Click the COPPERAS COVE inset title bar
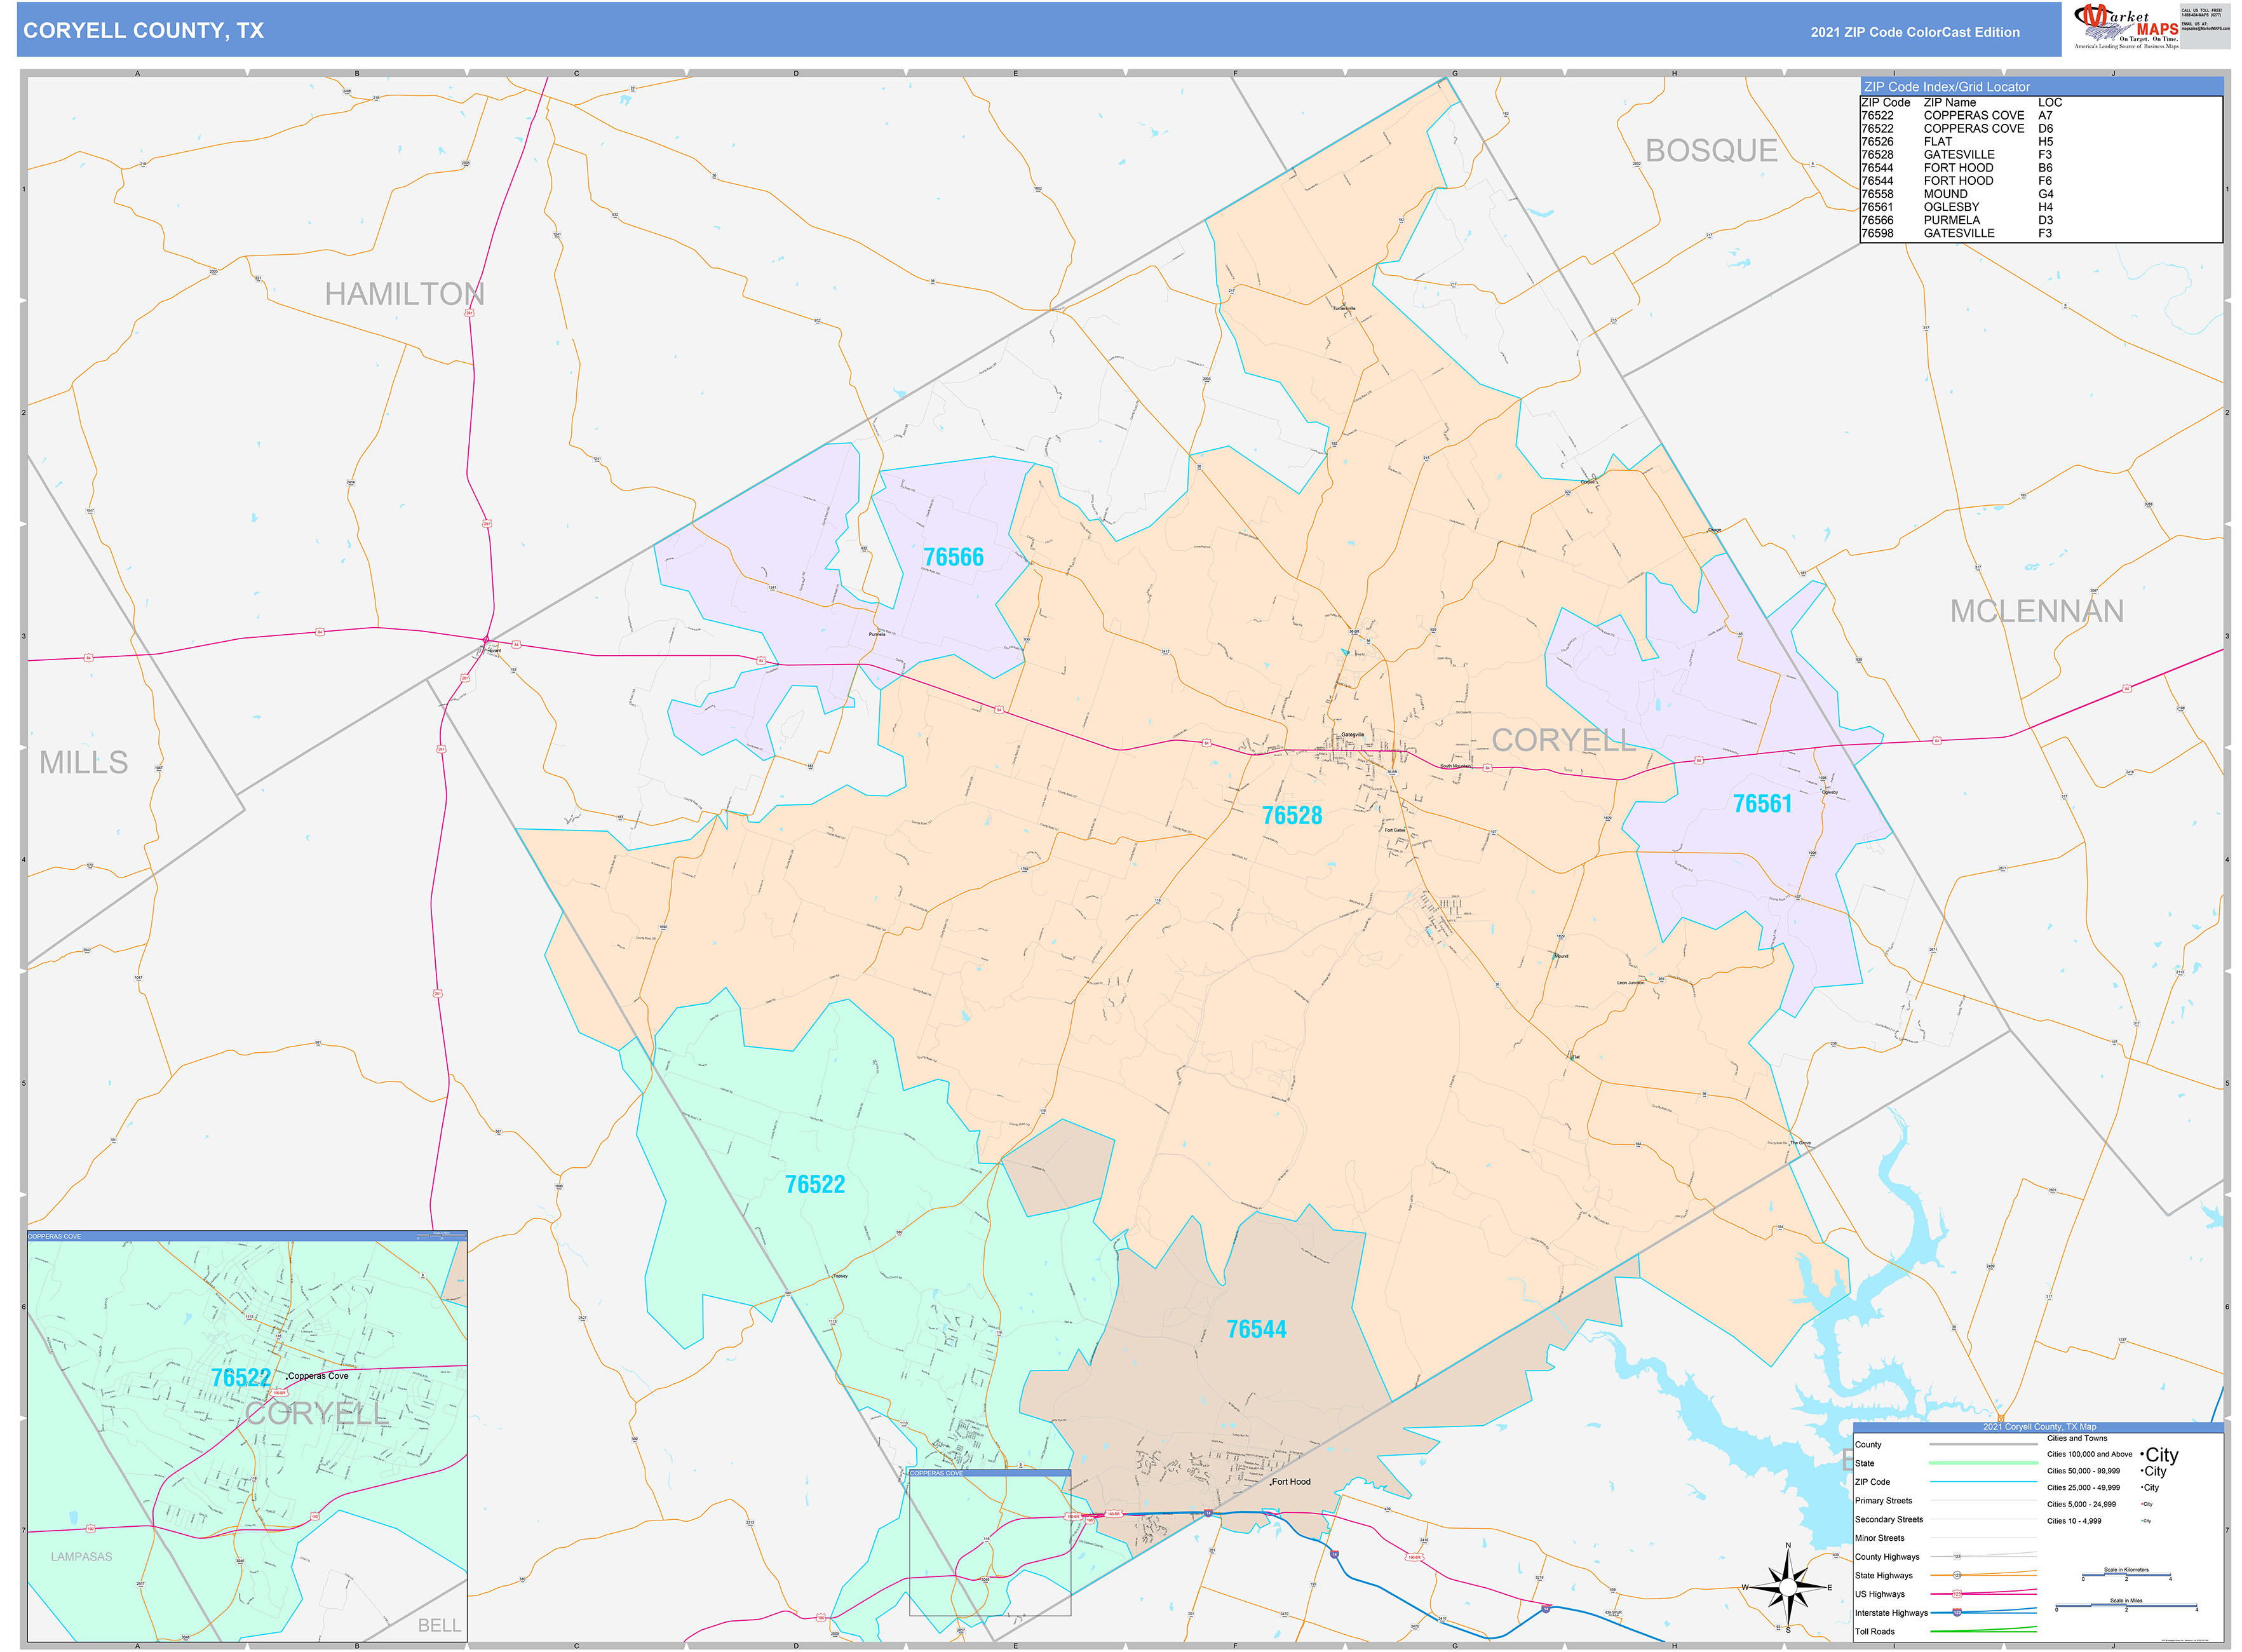This screenshot has height=1652, width=2242. click(247, 1236)
